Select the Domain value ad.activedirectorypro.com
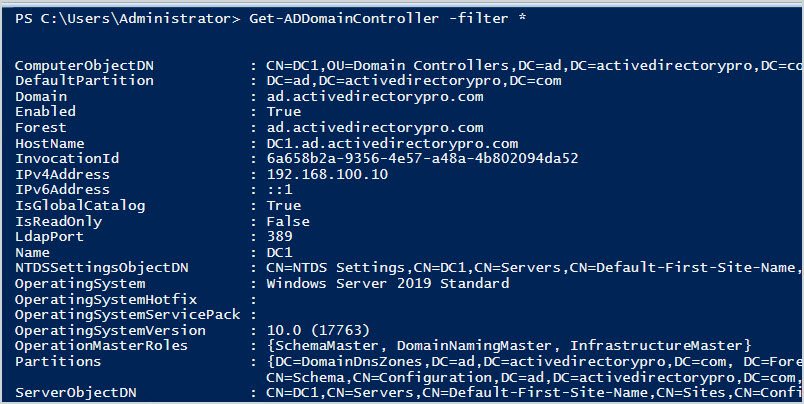804x404 pixels. [375, 97]
